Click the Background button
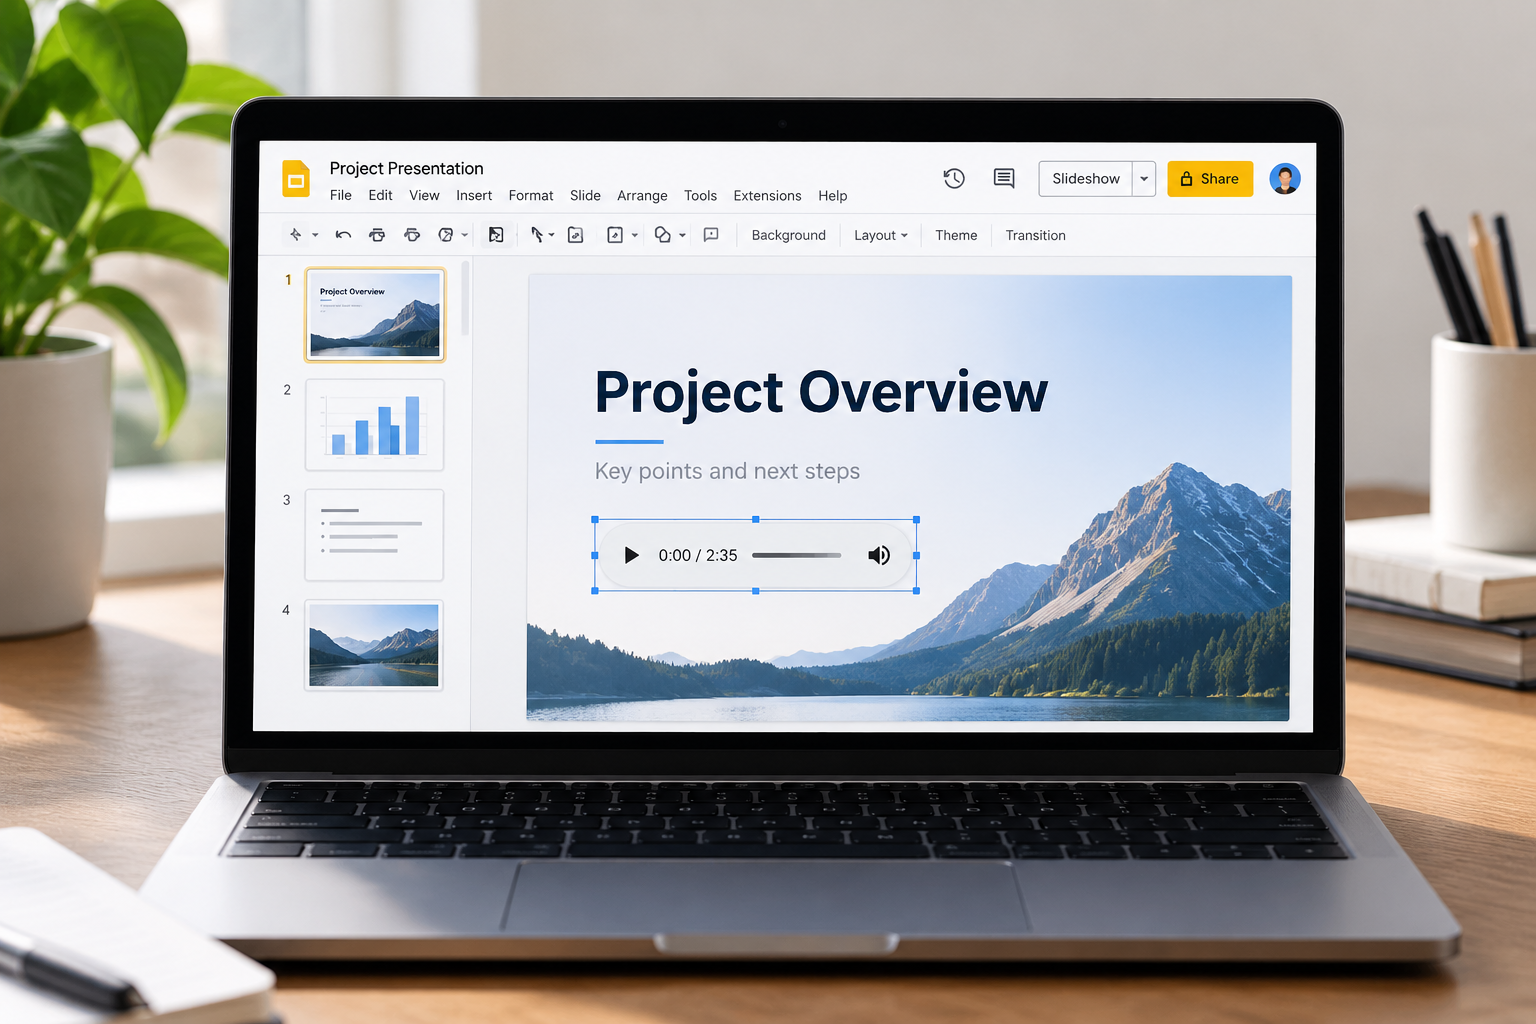 [789, 235]
